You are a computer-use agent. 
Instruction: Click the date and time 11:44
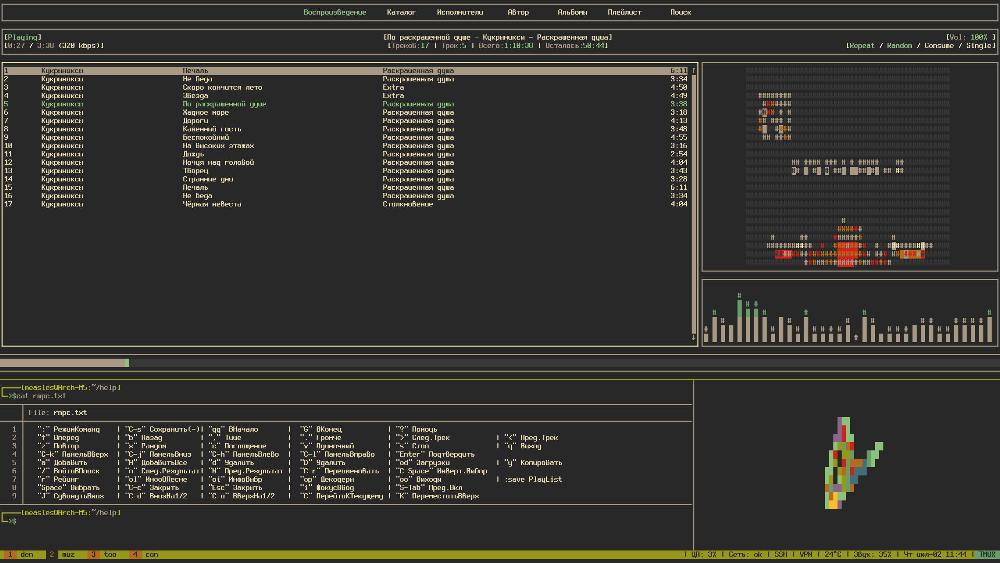[934, 555]
